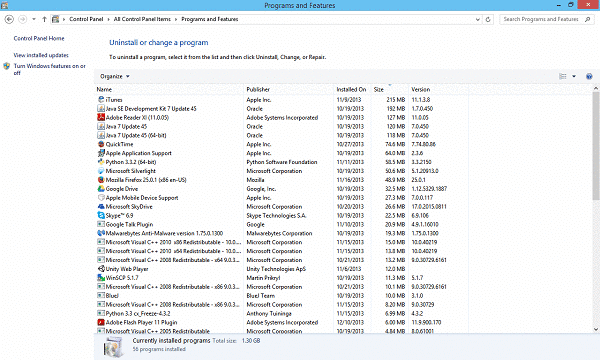
Task: Open the recent locations dropdown arrow
Action: click(34, 19)
